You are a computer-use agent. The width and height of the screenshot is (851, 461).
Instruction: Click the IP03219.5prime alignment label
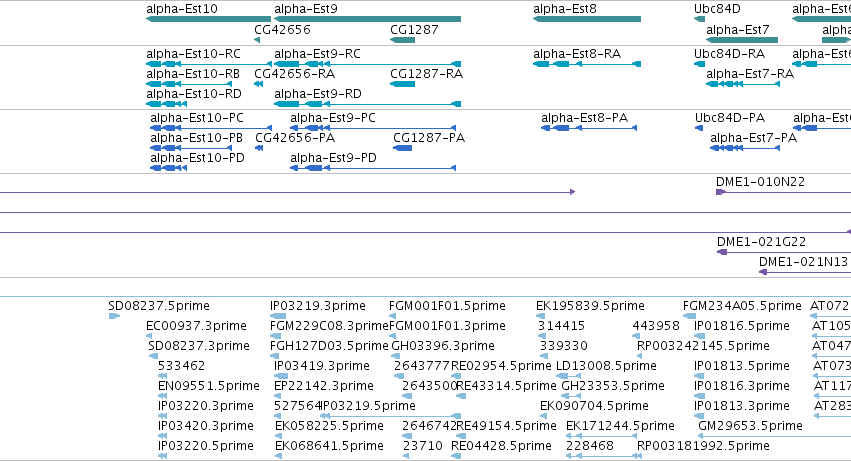coord(369,406)
